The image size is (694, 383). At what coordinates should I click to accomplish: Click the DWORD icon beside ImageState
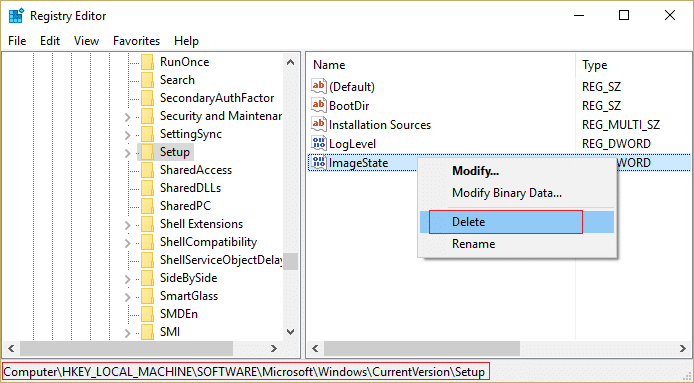[319, 162]
